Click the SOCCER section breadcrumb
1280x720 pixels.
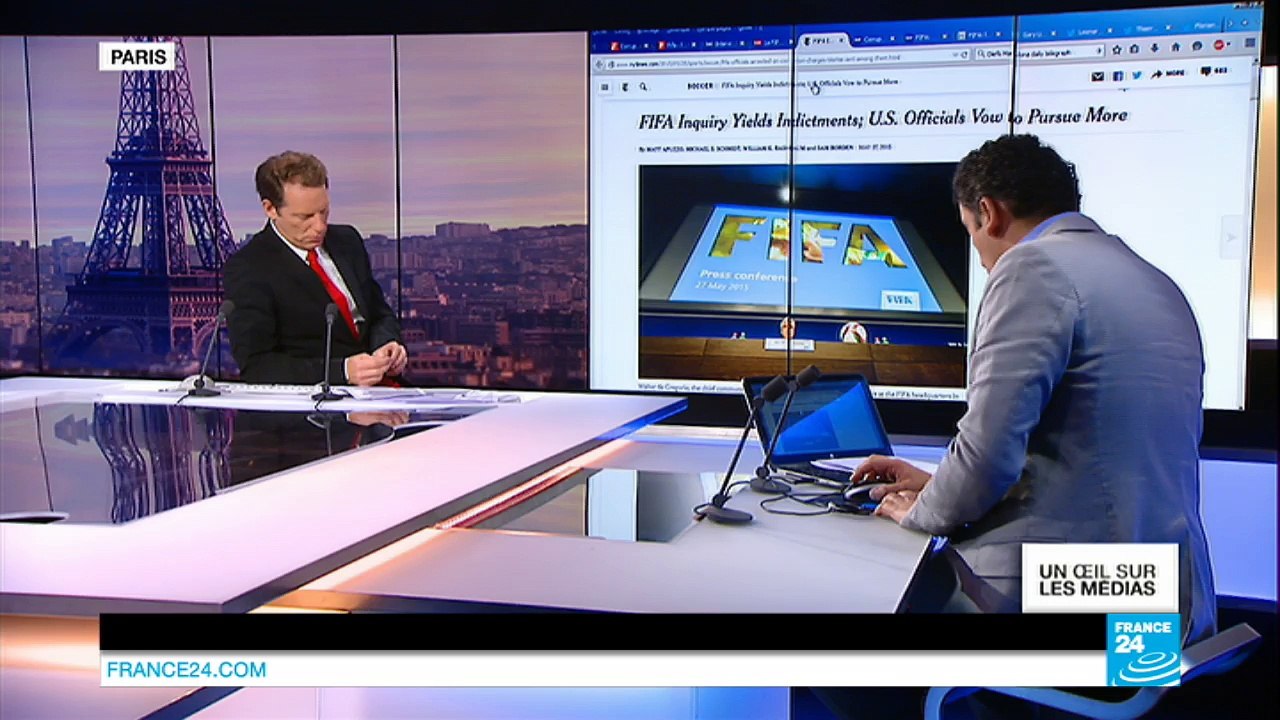click(699, 86)
